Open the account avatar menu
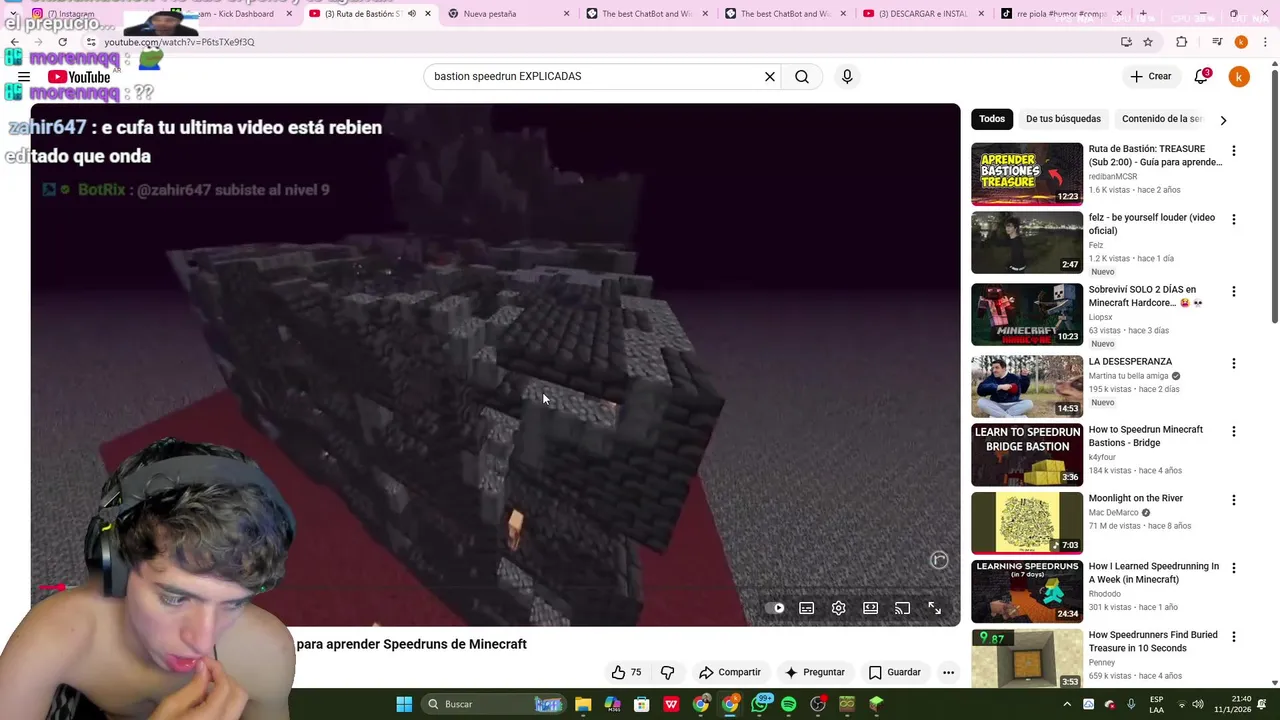 (x=1239, y=76)
